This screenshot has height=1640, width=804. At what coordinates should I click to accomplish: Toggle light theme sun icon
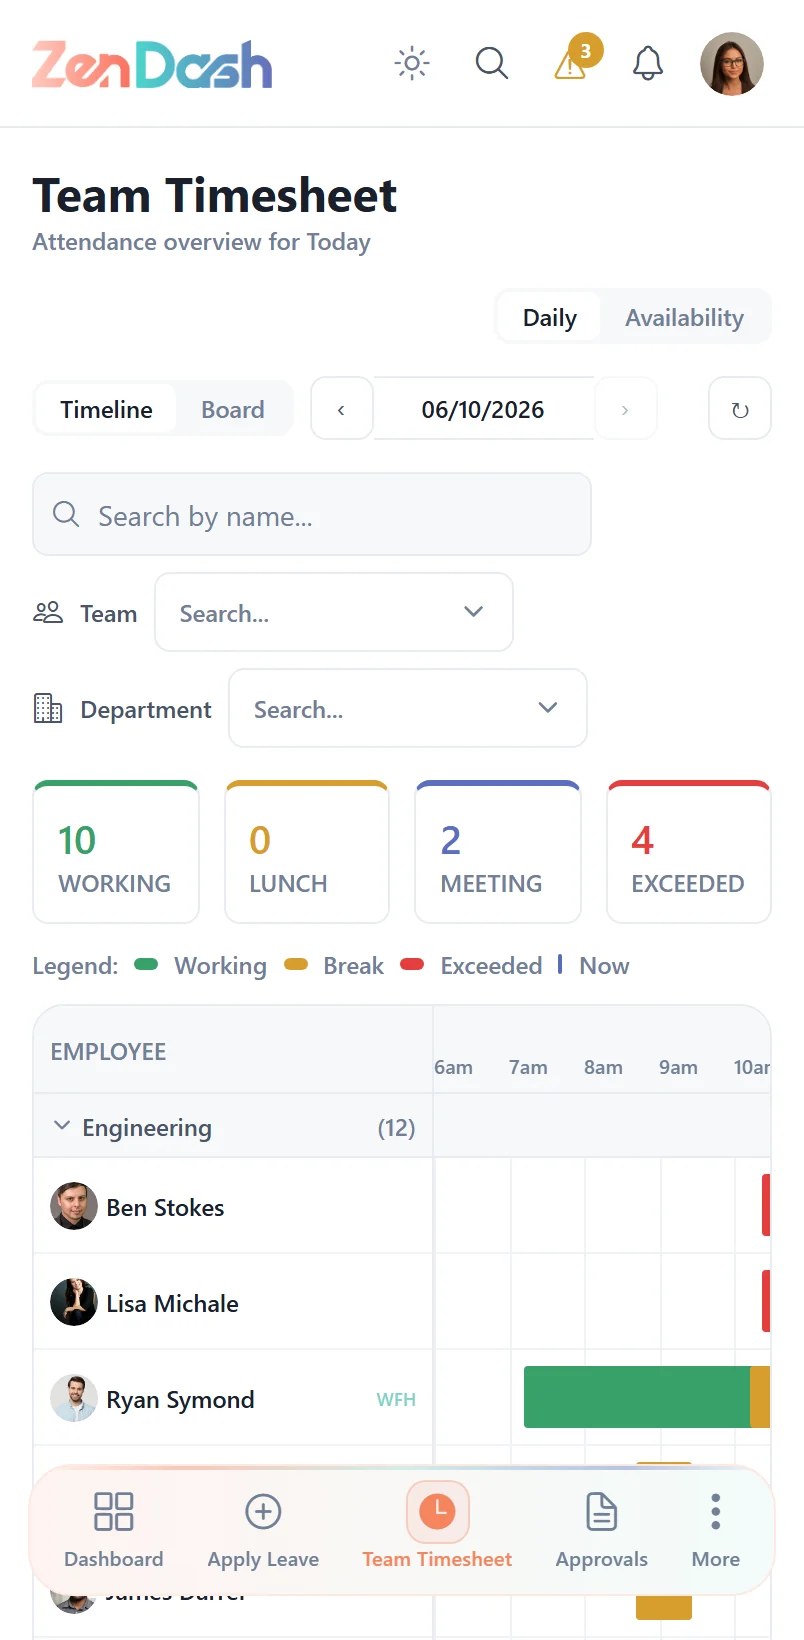(412, 63)
